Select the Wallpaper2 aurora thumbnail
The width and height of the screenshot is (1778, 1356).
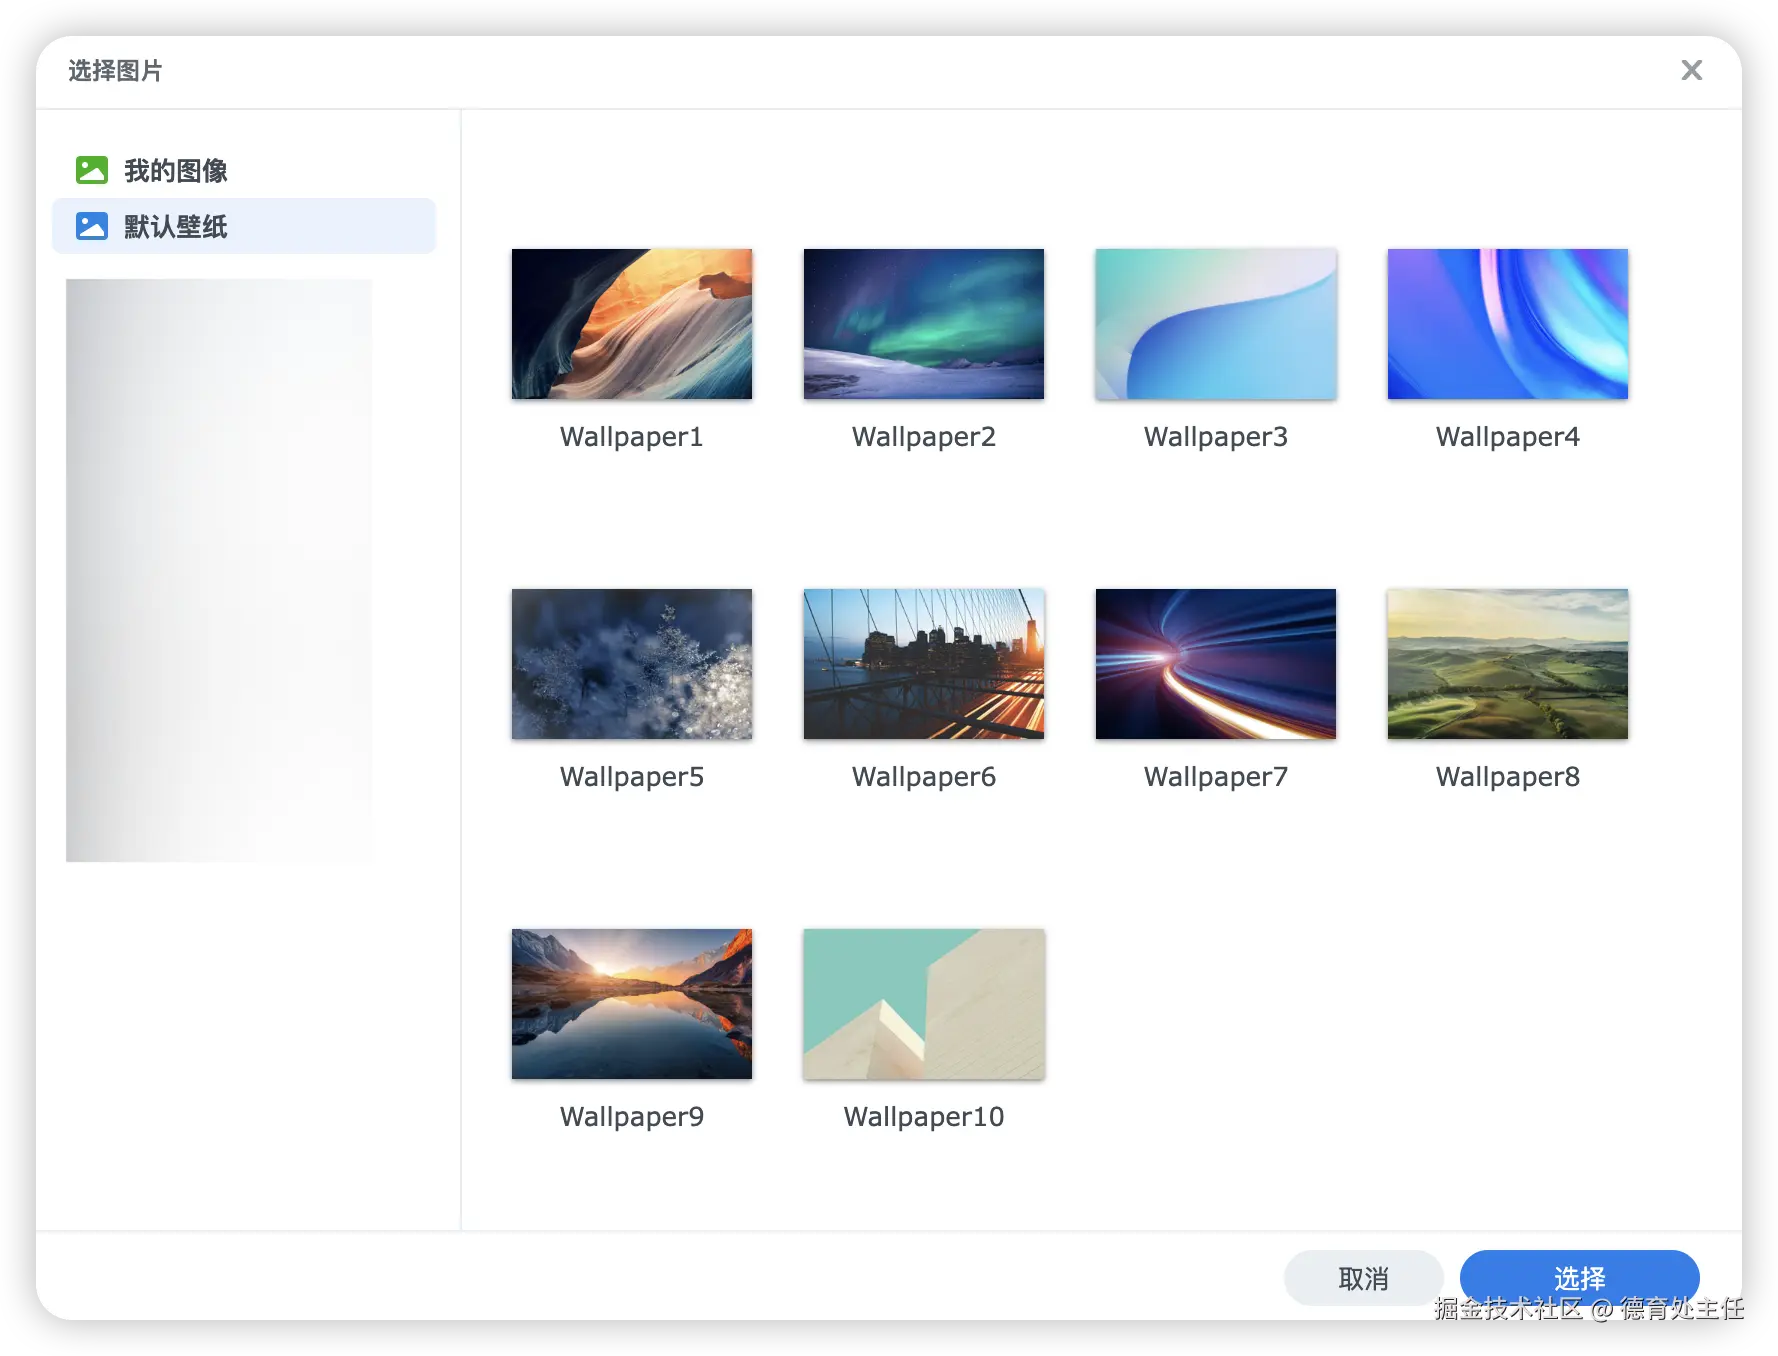[x=923, y=324]
